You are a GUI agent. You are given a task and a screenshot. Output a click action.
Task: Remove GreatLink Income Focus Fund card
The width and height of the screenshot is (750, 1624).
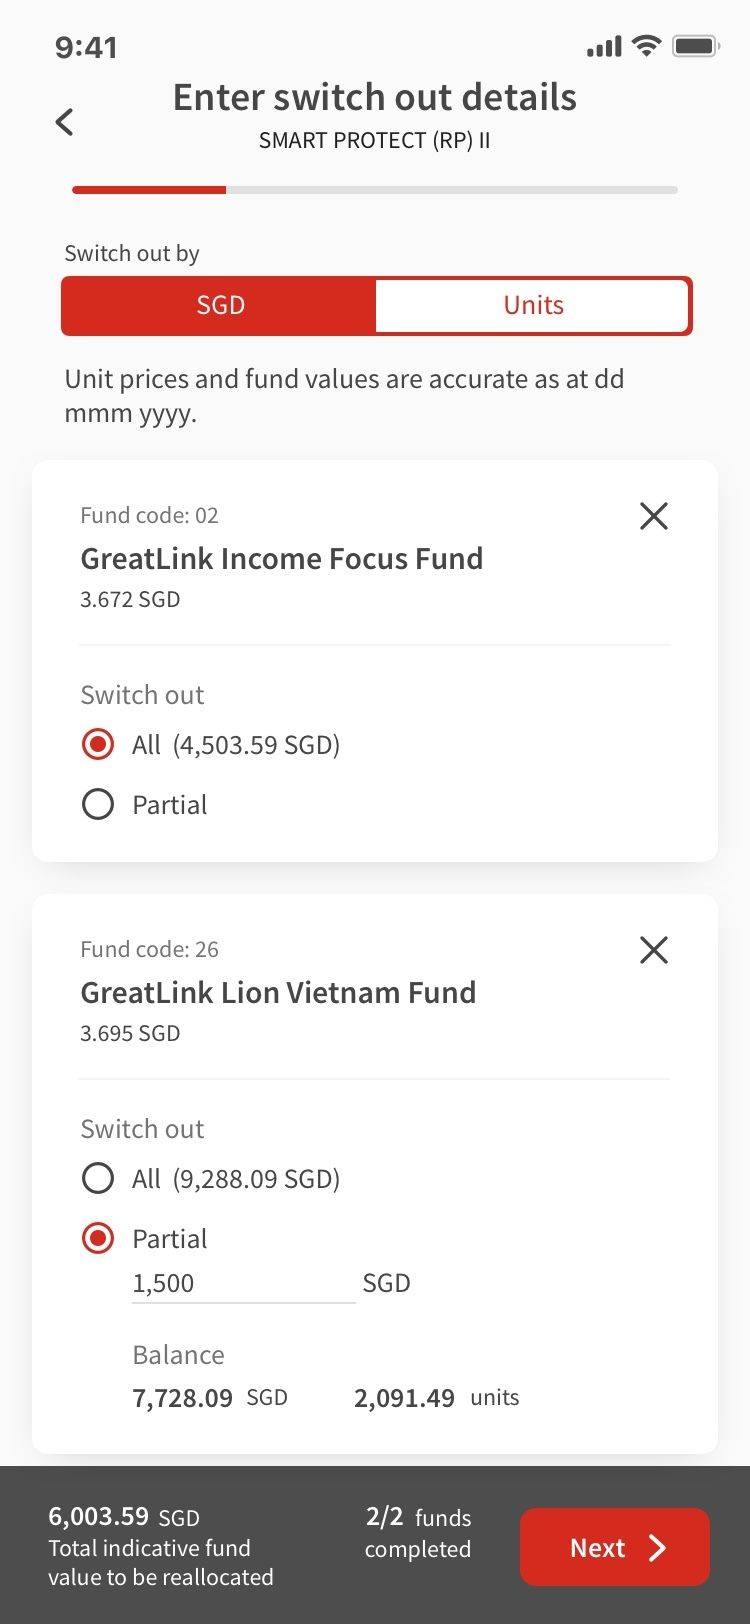[653, 516]
